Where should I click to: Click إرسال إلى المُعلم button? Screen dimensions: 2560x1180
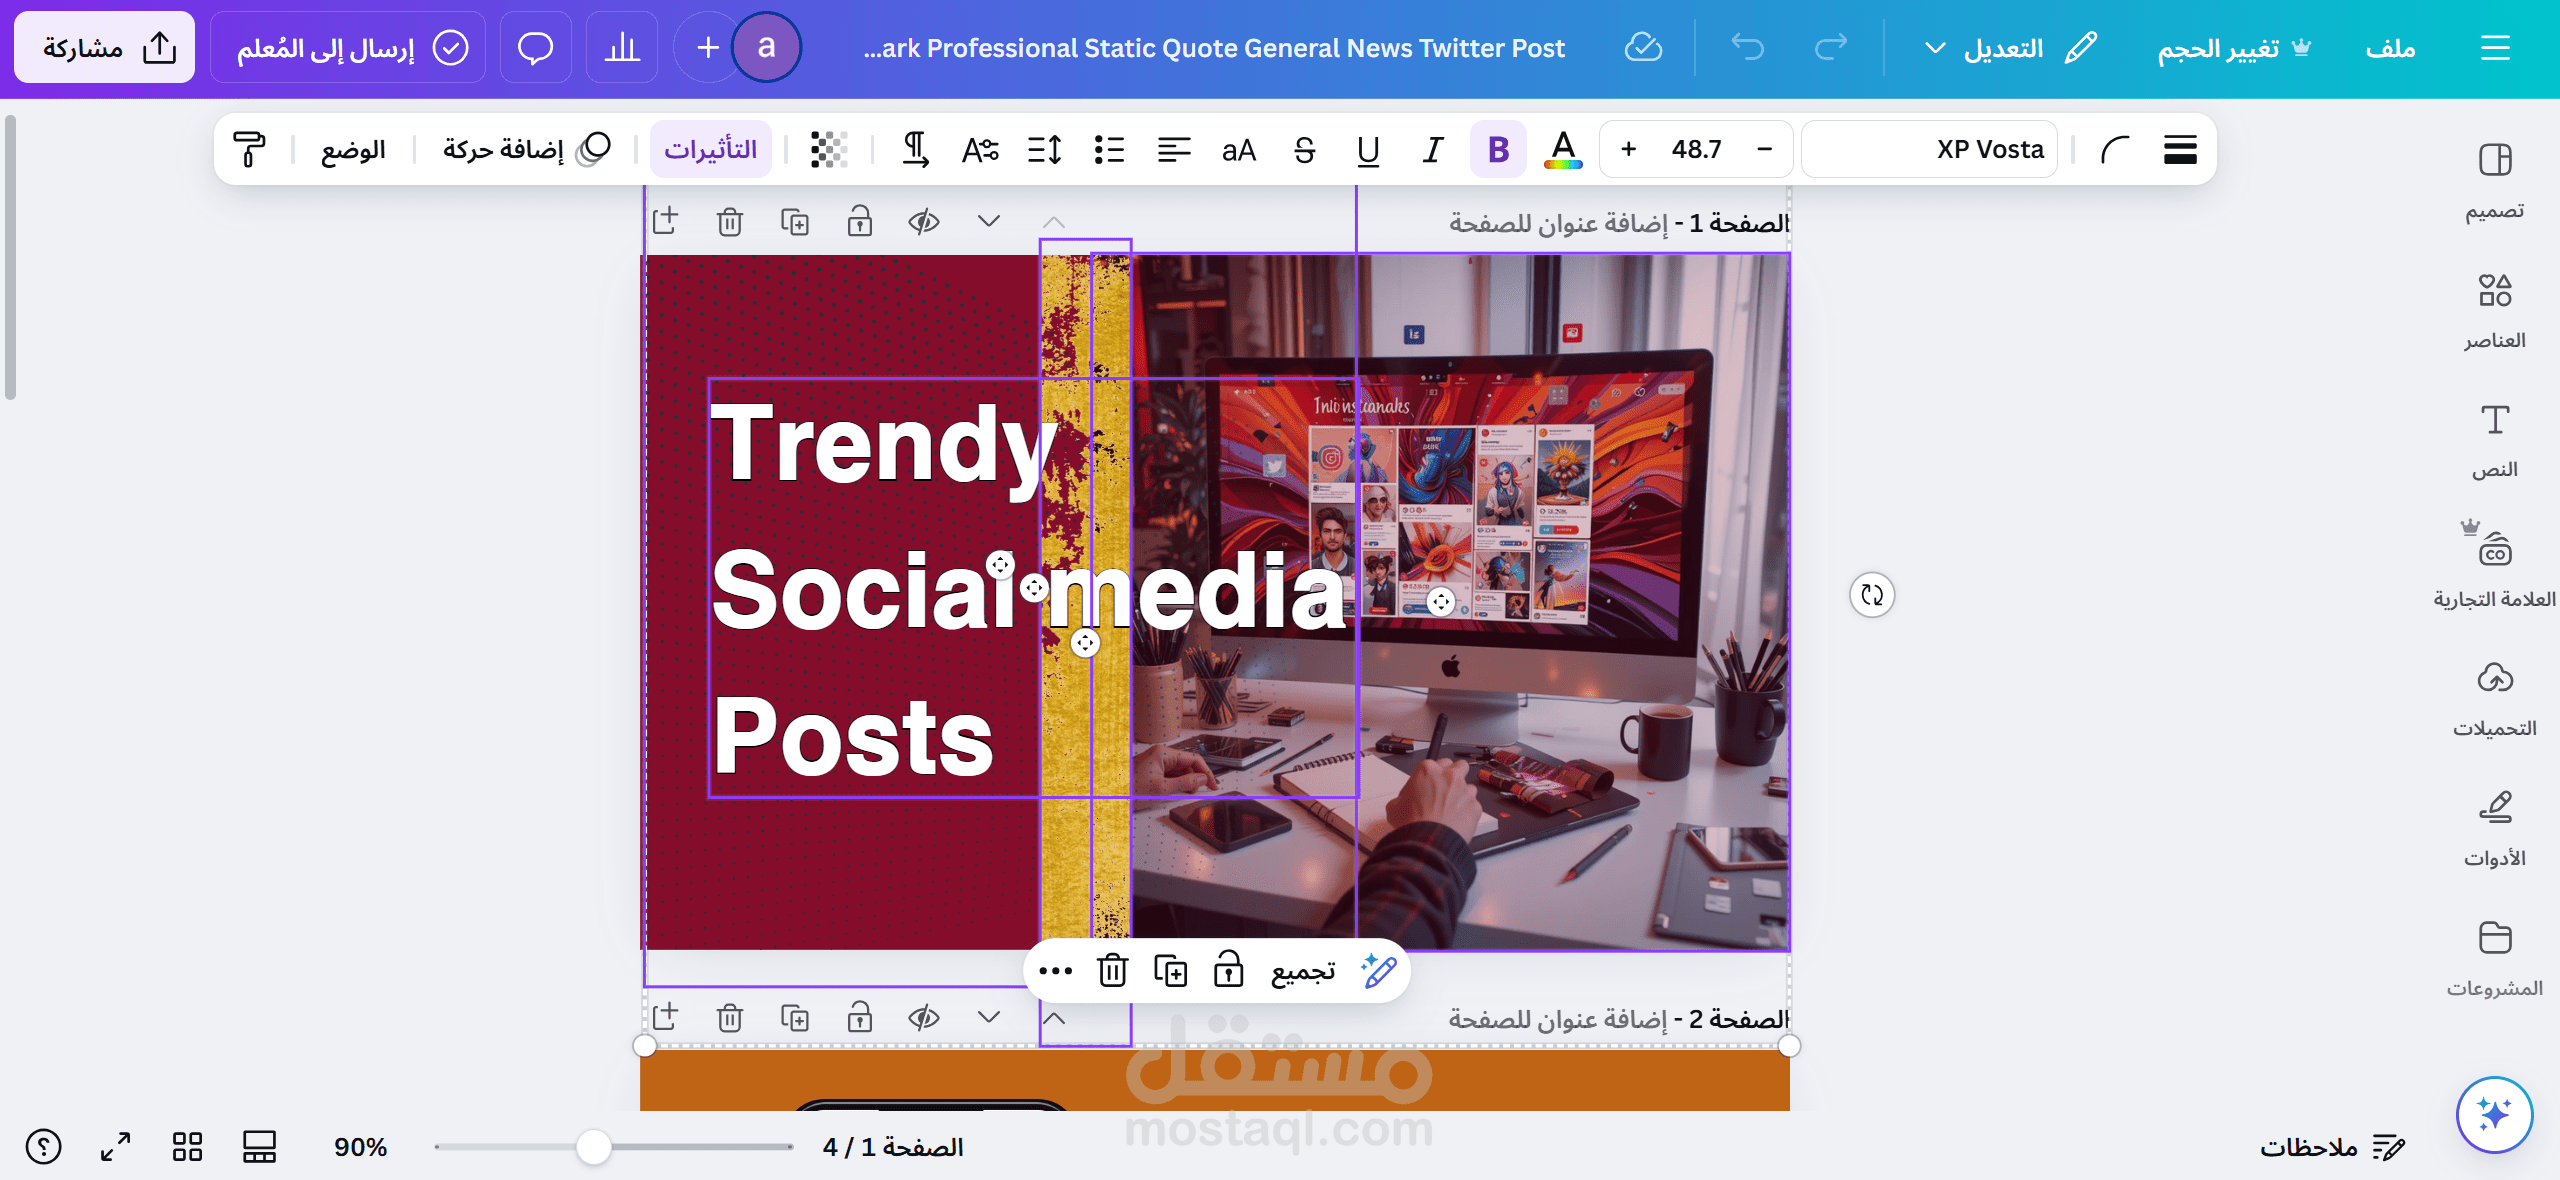click(348, 47)
